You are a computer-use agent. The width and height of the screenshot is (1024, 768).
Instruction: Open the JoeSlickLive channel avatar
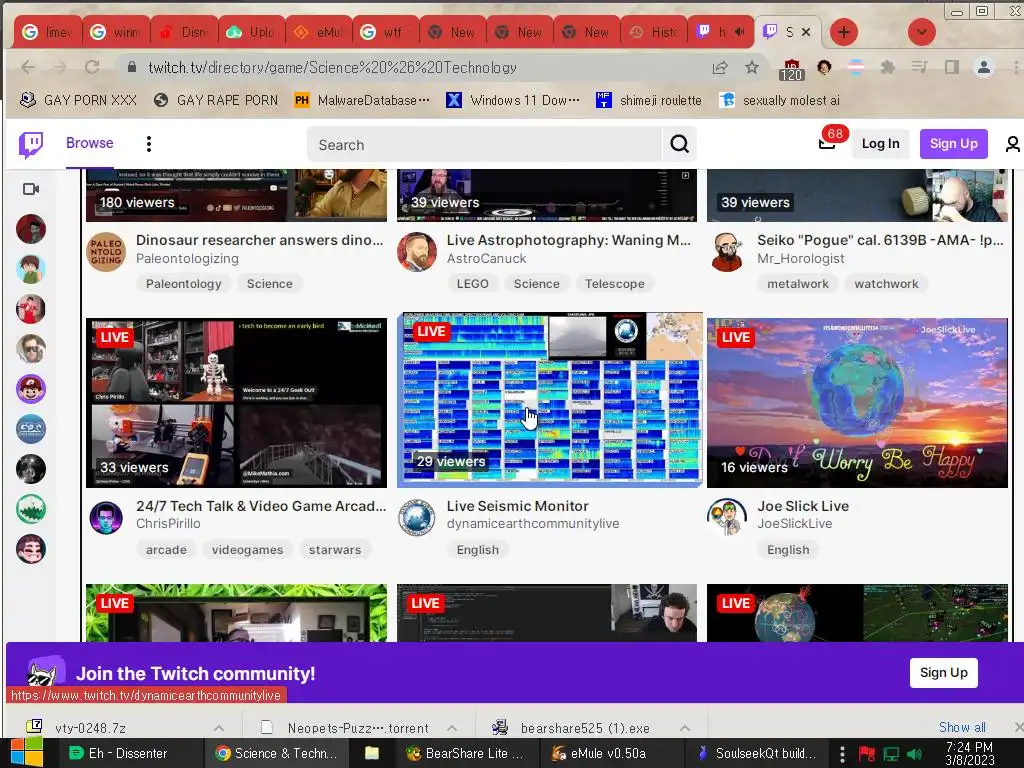727,517
